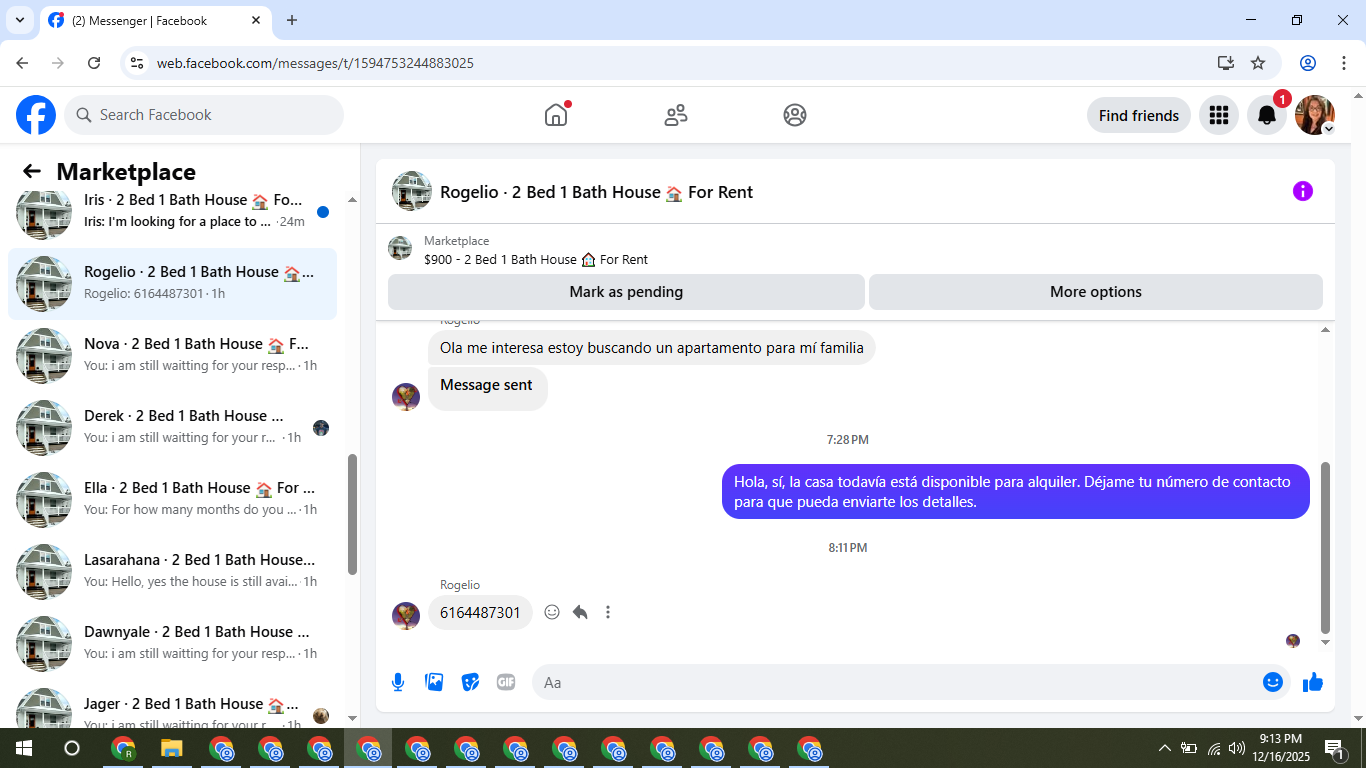Image resolution: width=1366 pixels, height=768 pixels.
Task: Open the Windows Start menu
Action: 24,748
